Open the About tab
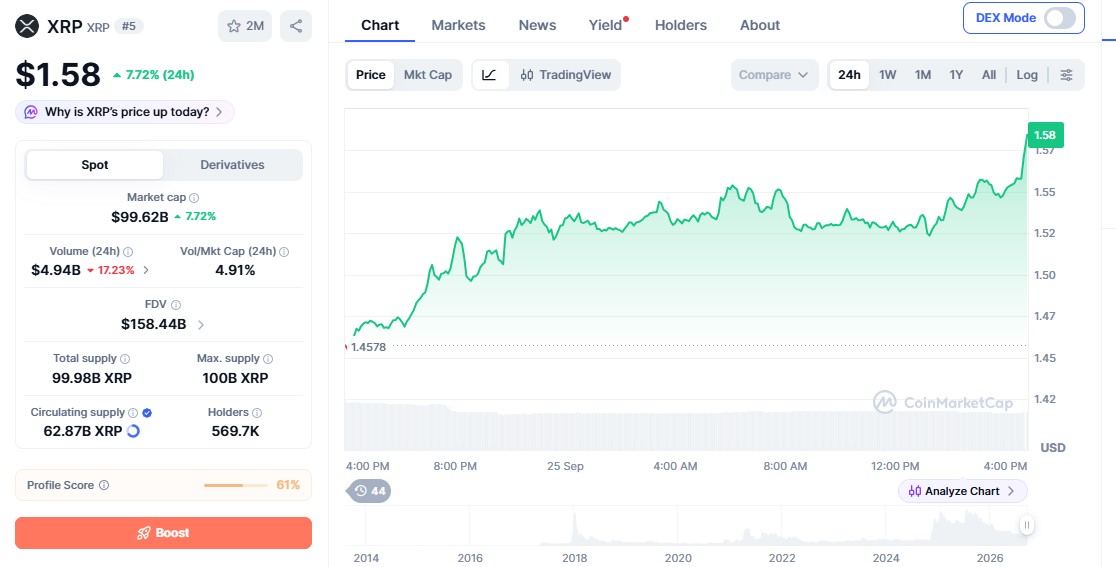 [760, 25]
